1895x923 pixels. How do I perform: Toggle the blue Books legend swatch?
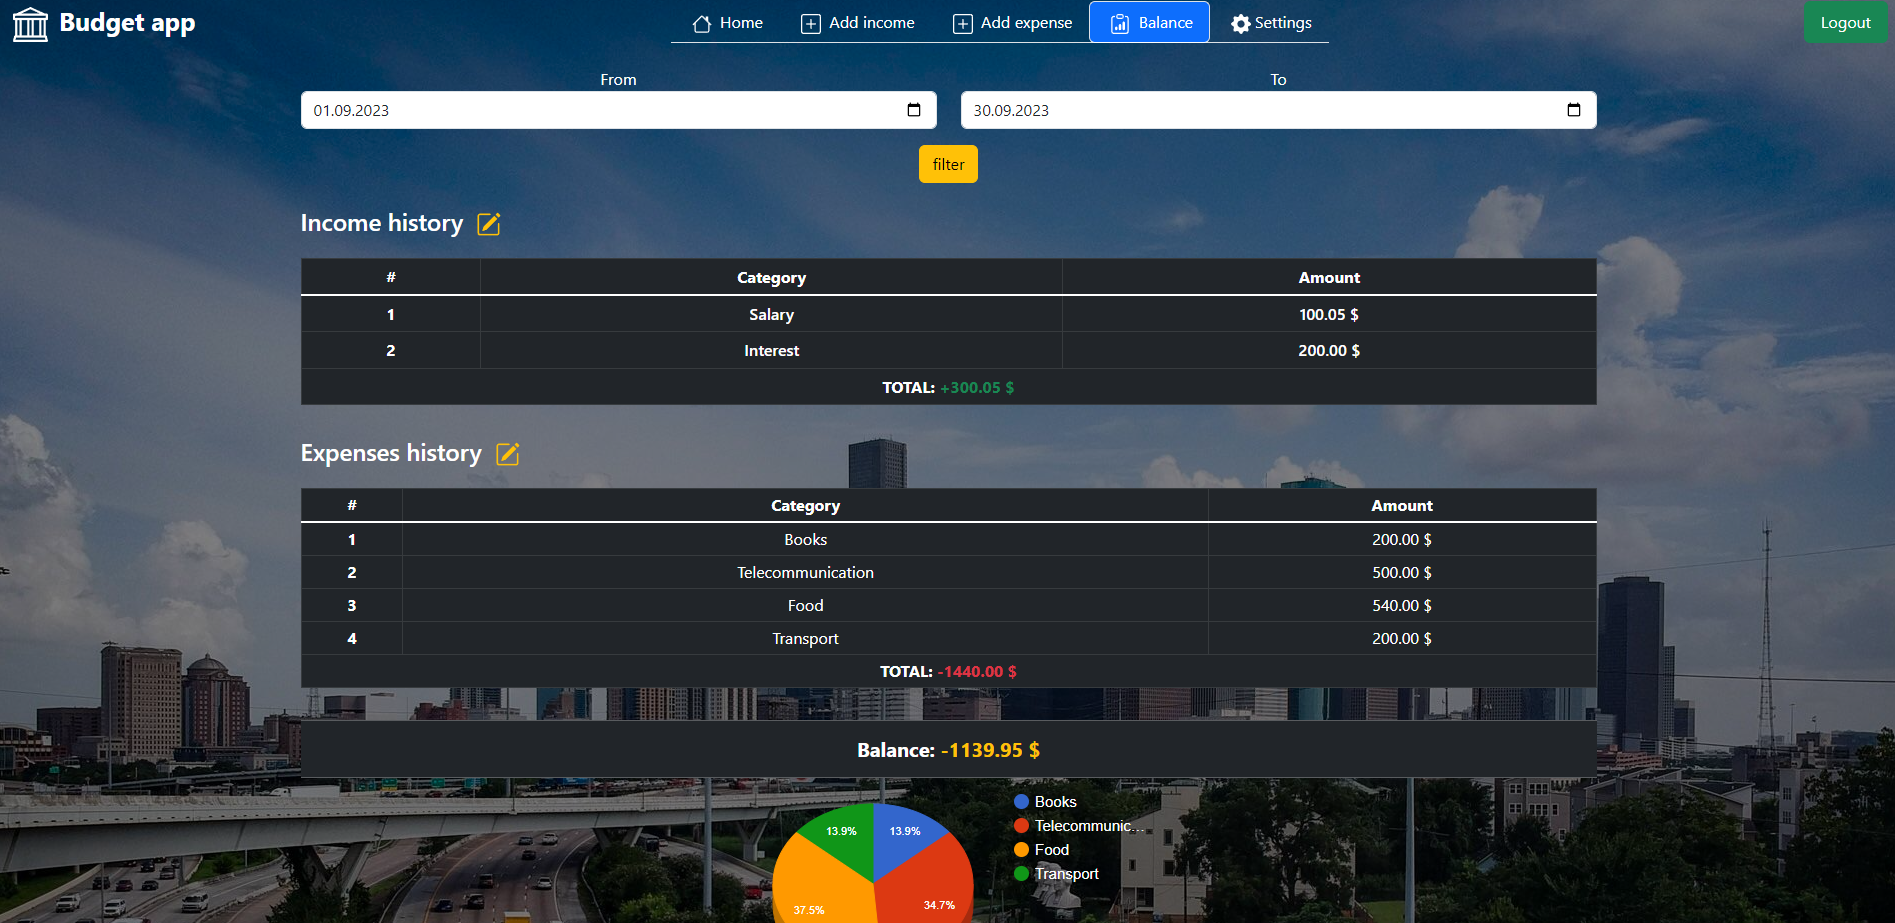[x=1021, y=802]
